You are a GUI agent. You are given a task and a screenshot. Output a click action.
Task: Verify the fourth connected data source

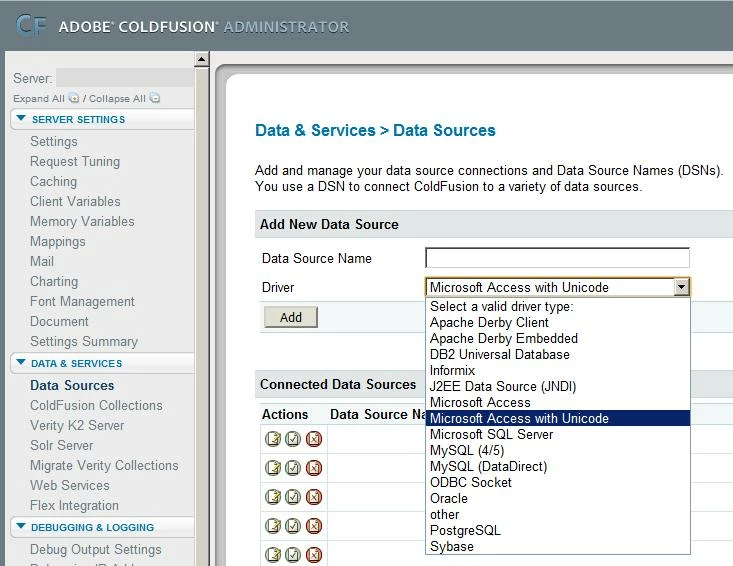click(x=293, y=526)
